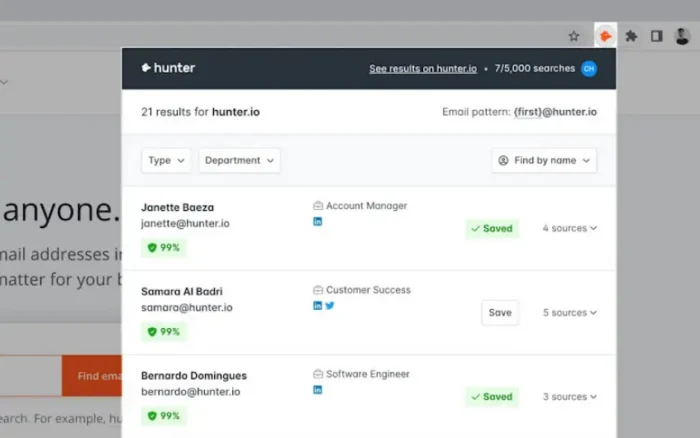
Task: Click the 21 results for hunter.io text
Action: [x=200, y=112]
